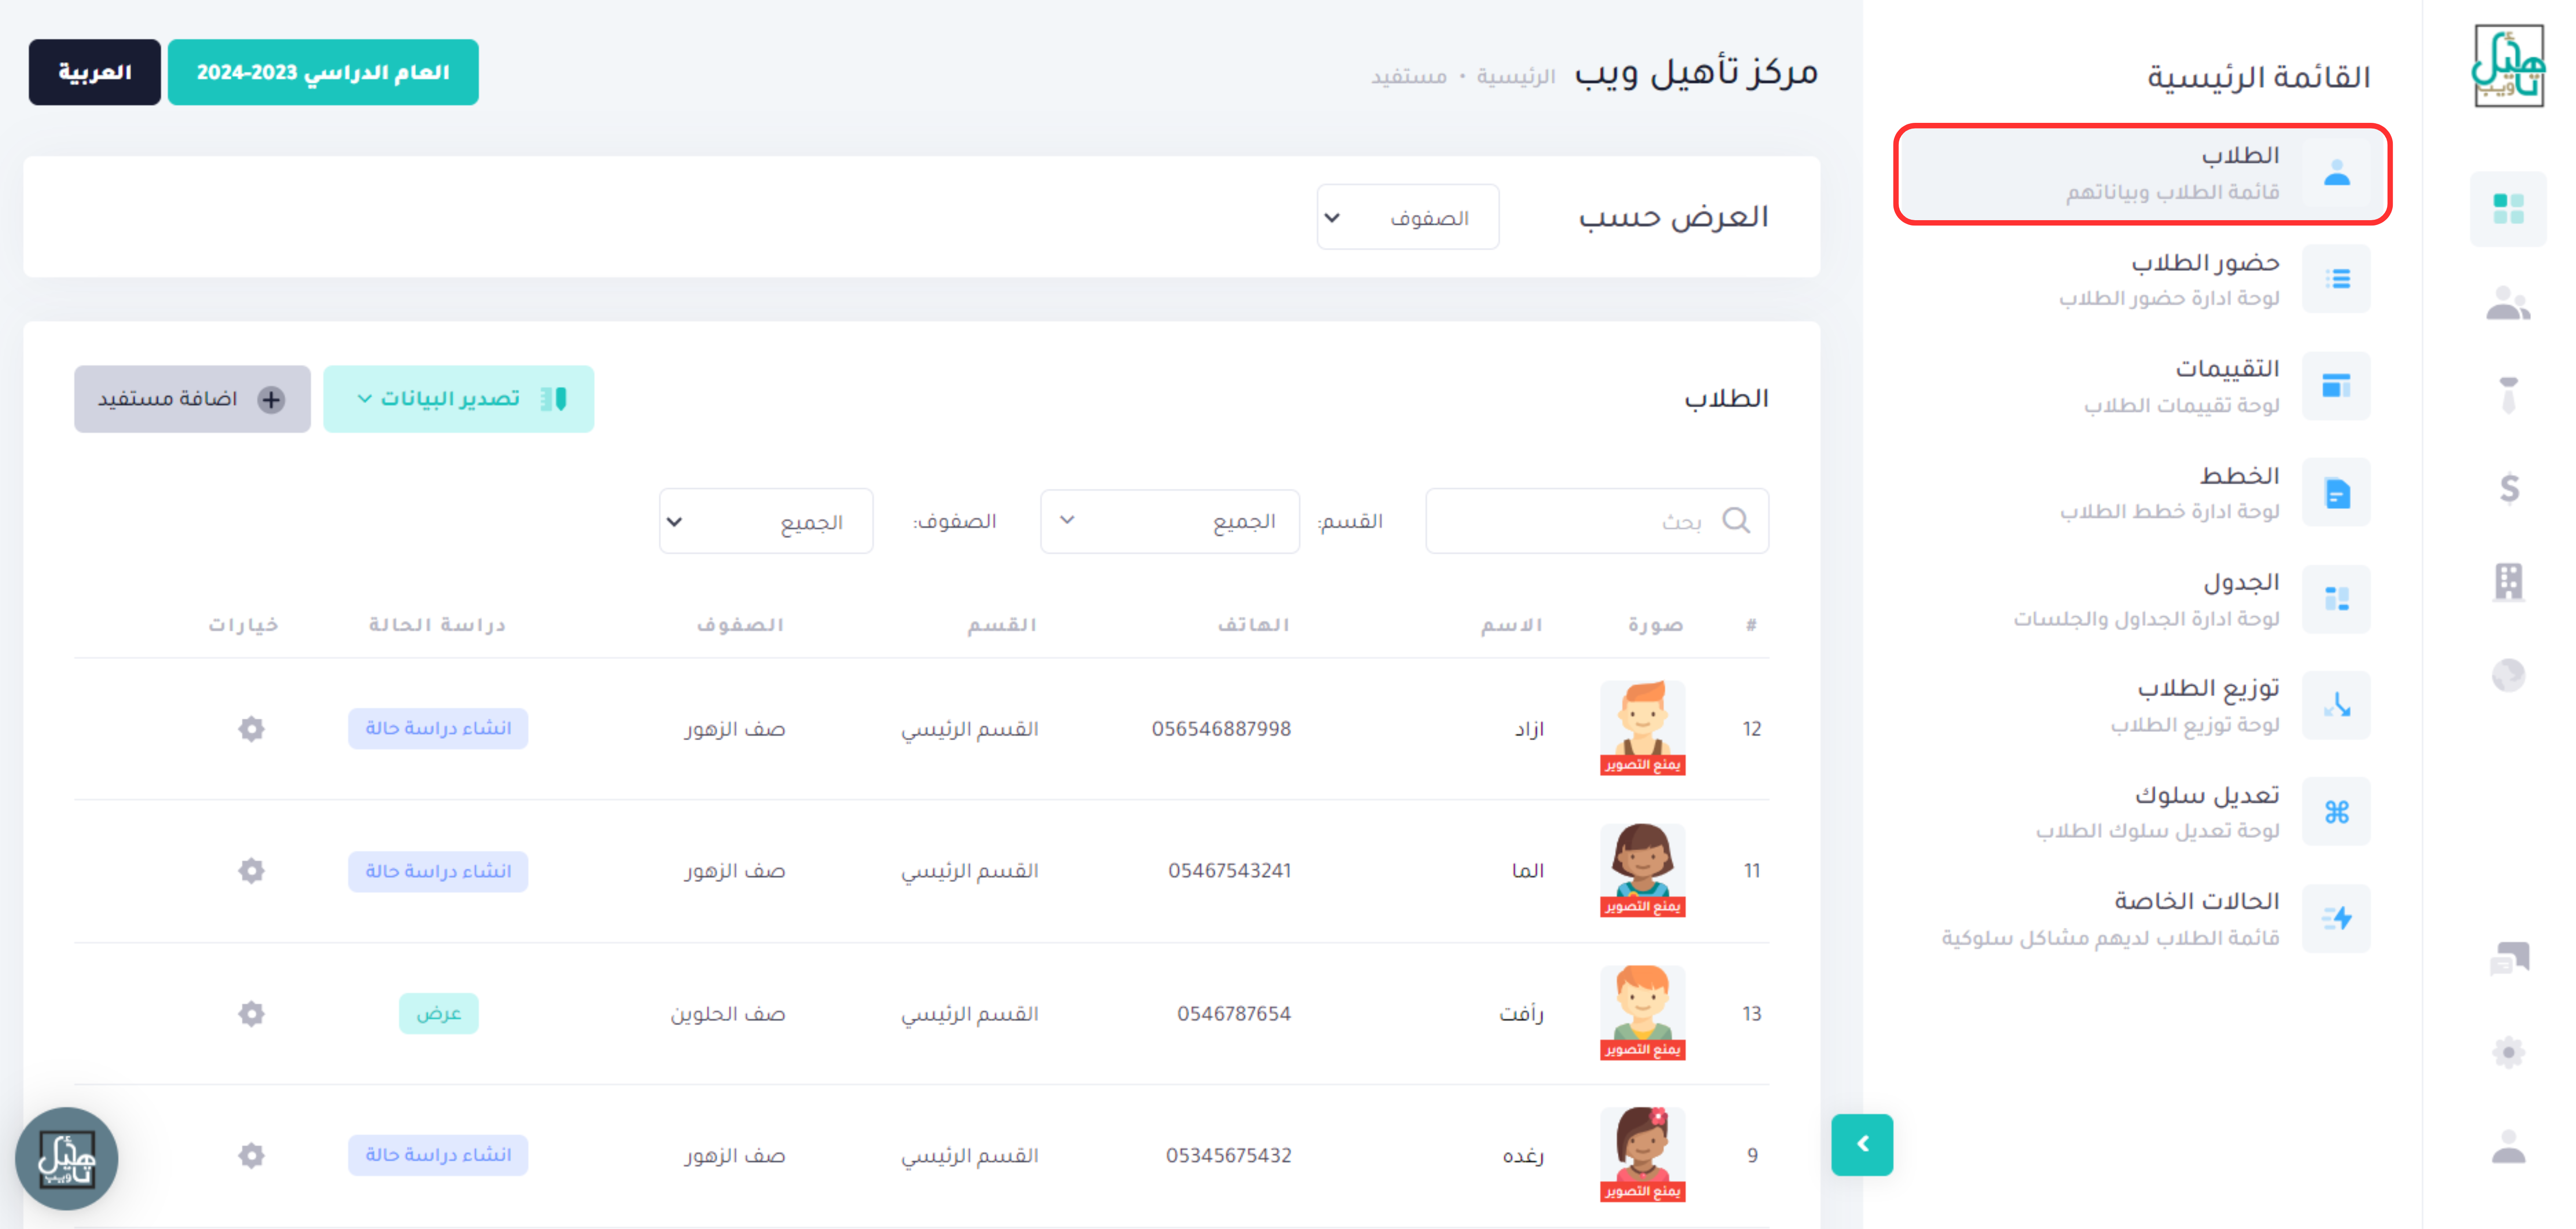Open options gear for student الما

point(251,870)
